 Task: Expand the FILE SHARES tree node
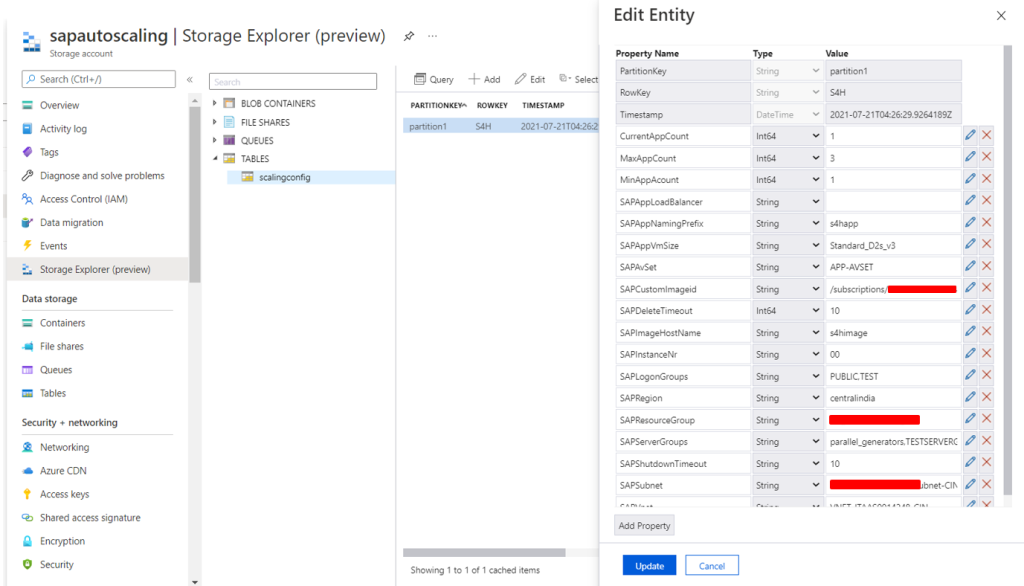click(215, 122)
